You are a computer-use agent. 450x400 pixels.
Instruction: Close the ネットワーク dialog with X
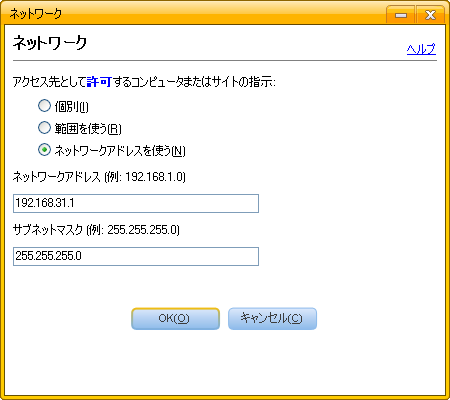[x=430, y=15]
